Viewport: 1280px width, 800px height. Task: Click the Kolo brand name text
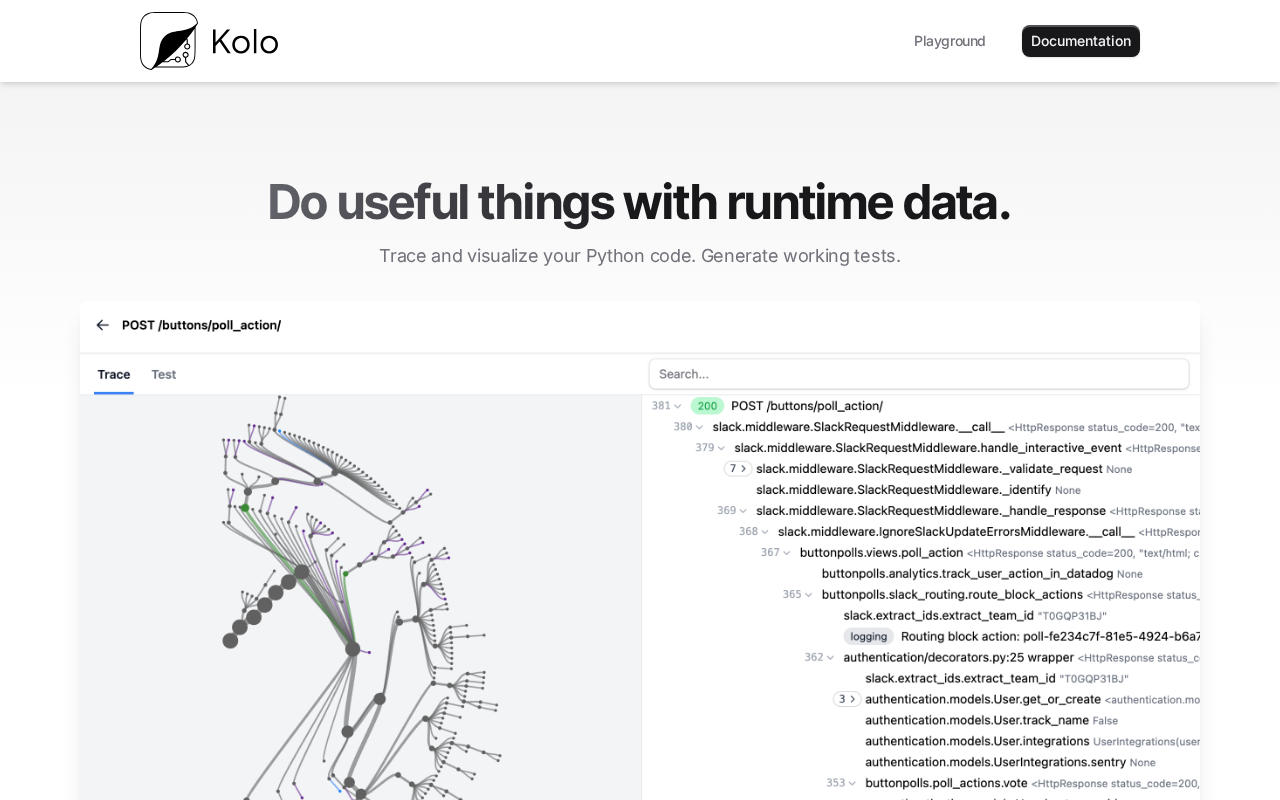(245, 42)
